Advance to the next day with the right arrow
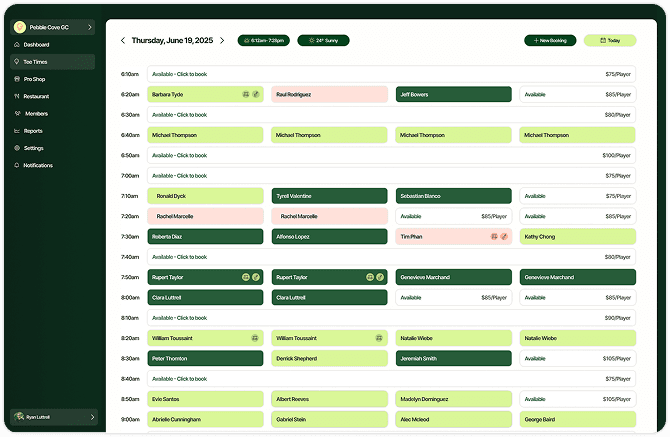Image resolution: width=670 pixels, height=437 pixels. [x=222, y=41]
